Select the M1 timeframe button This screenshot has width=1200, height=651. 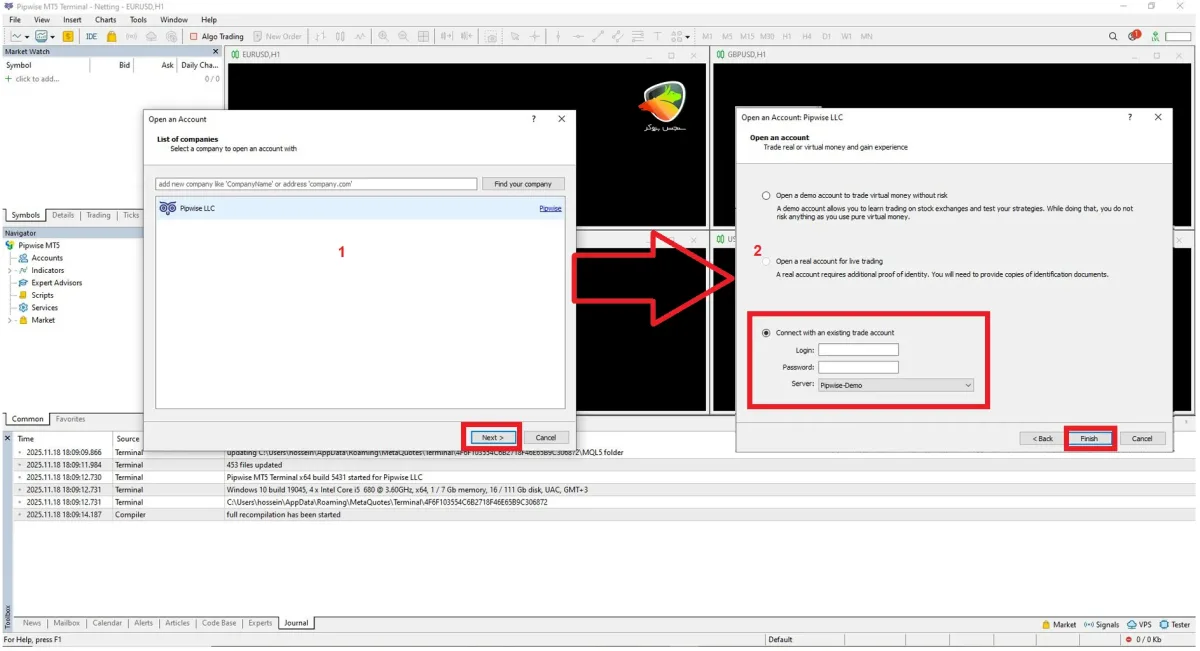pos(707,36)
